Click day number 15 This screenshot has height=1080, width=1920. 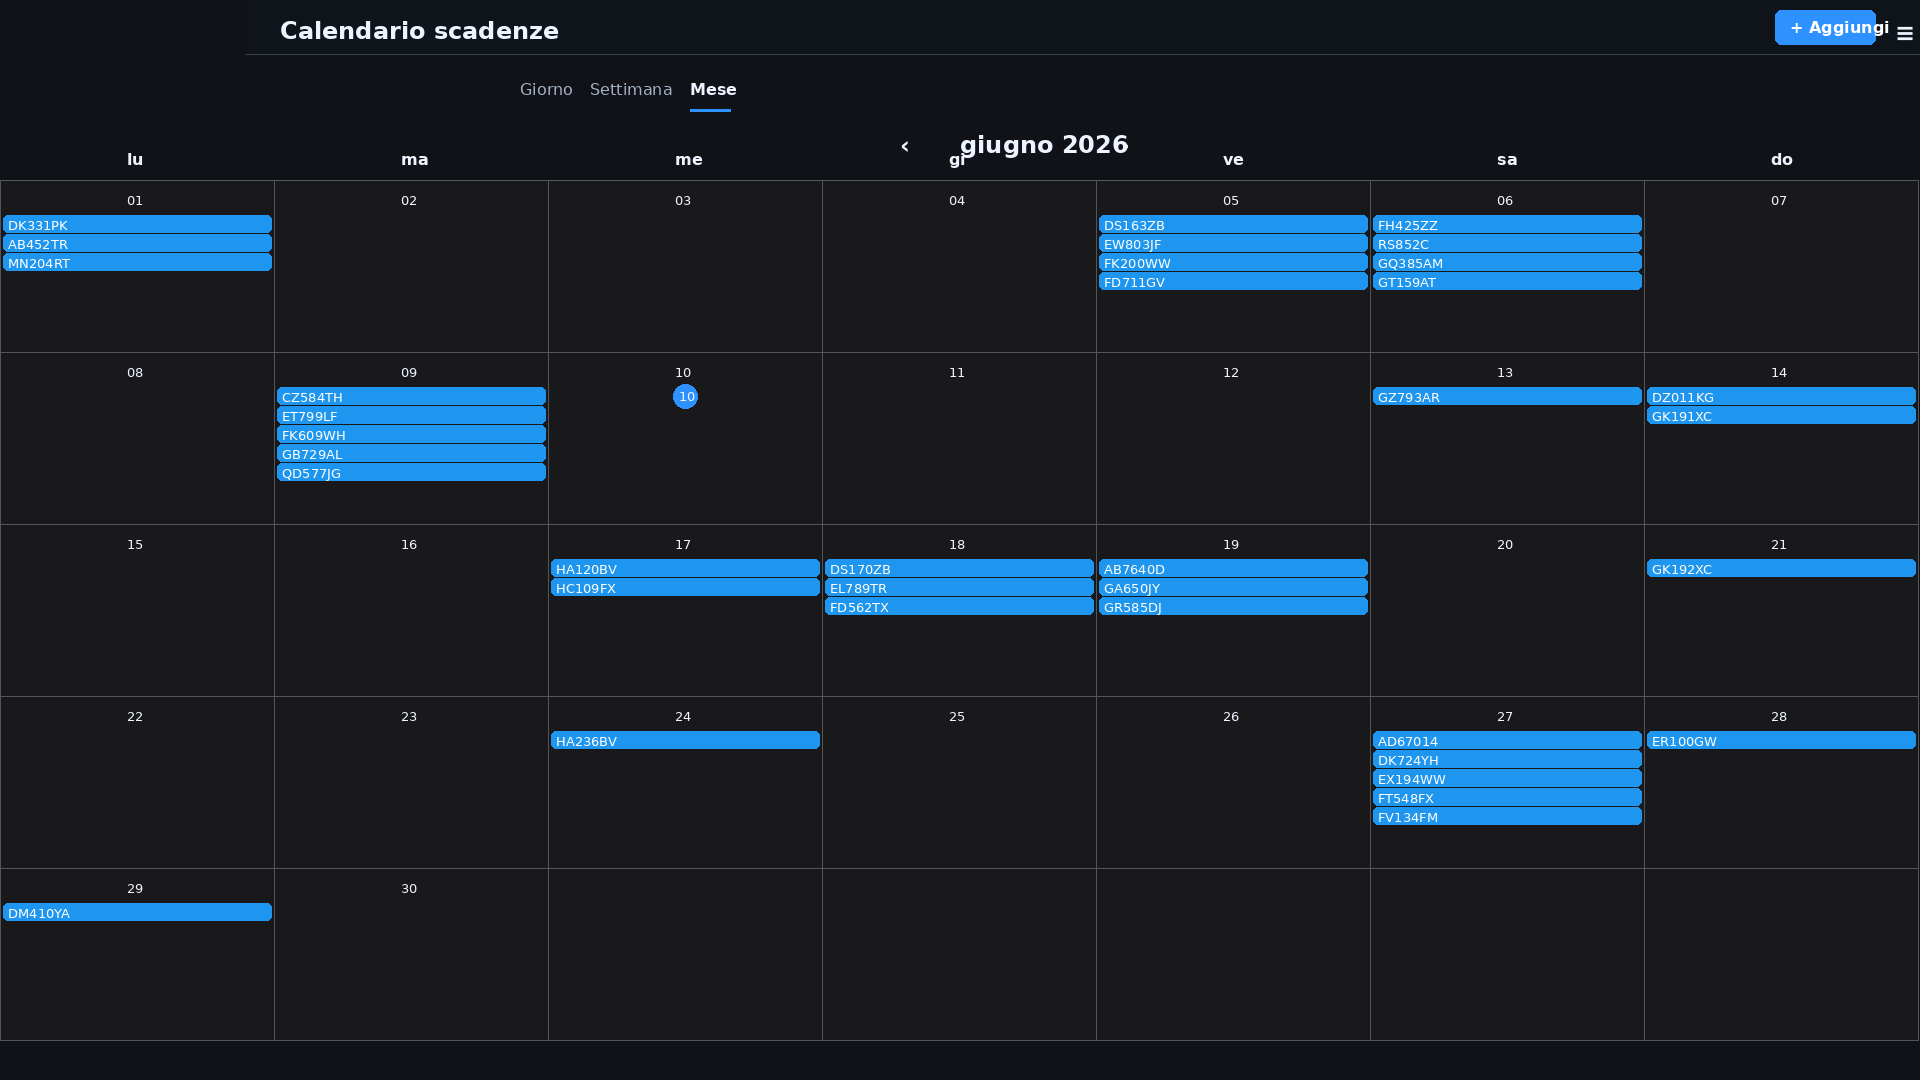[135, 545]
